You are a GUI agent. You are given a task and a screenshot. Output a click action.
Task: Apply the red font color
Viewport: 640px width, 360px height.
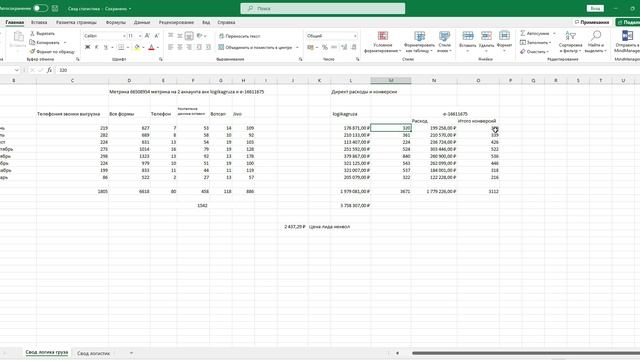click(151, 47)
